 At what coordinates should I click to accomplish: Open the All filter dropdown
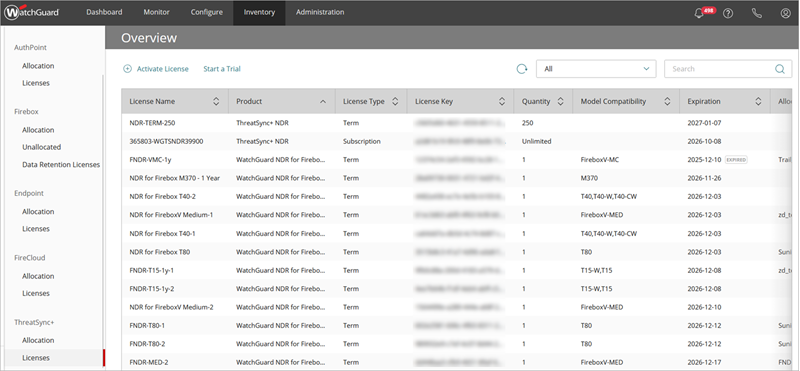pos(596,69)
